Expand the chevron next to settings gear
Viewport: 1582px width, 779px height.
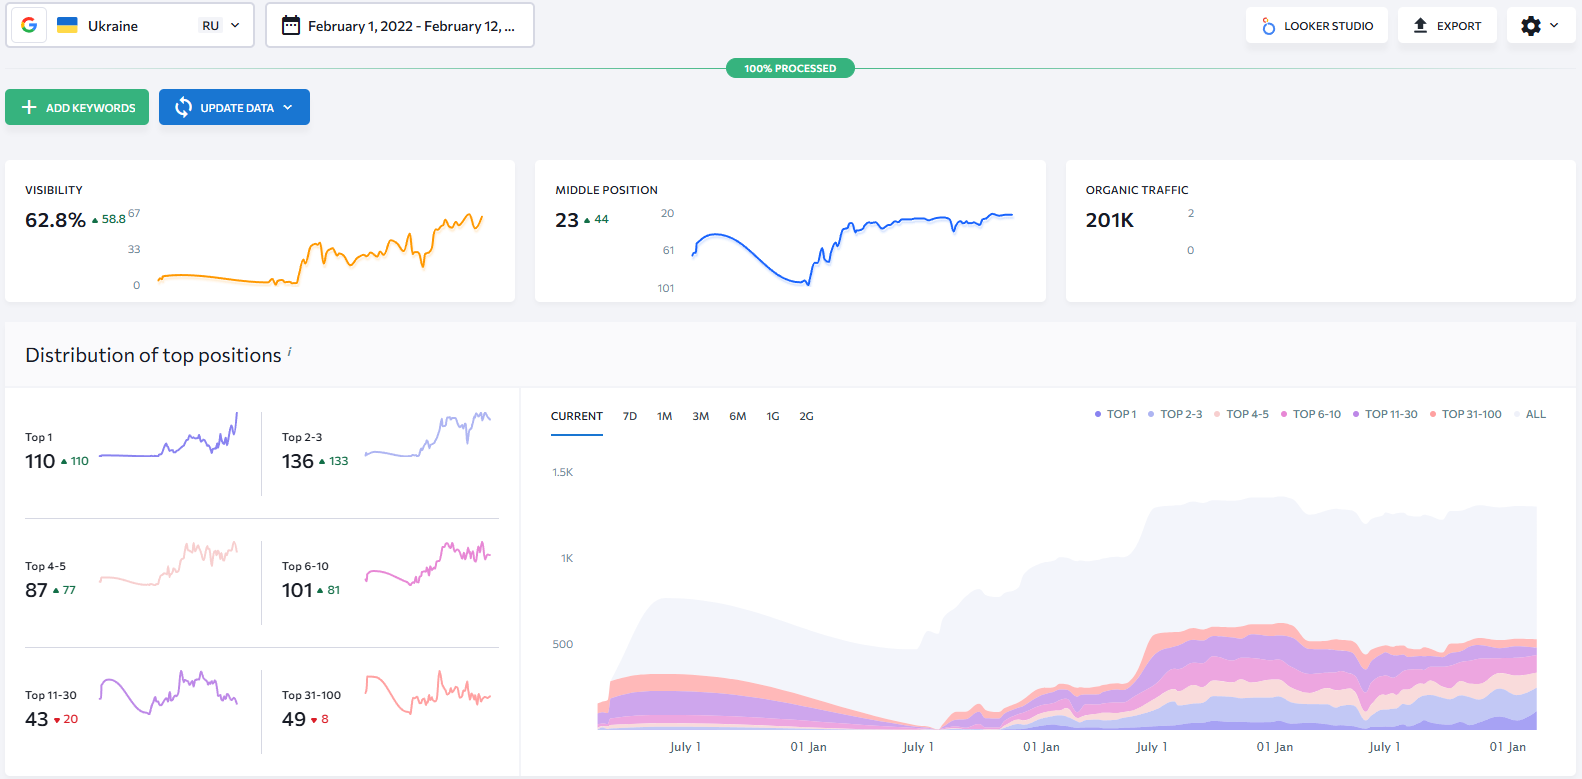[x=1554, y=26]
